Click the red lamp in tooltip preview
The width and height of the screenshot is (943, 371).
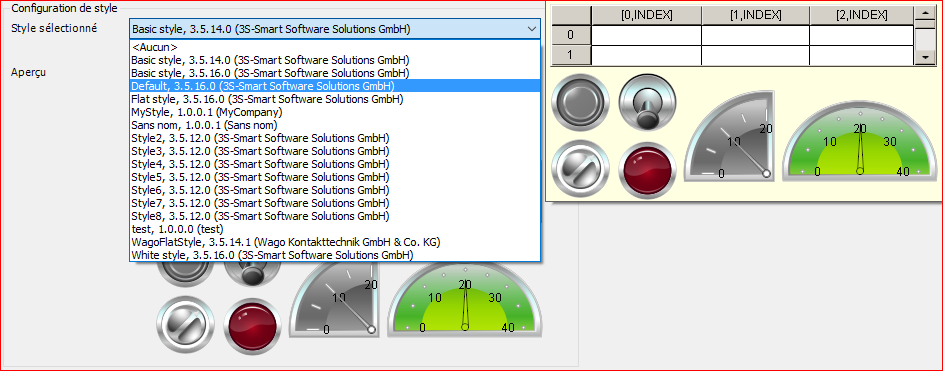click(x=647, y=170)
